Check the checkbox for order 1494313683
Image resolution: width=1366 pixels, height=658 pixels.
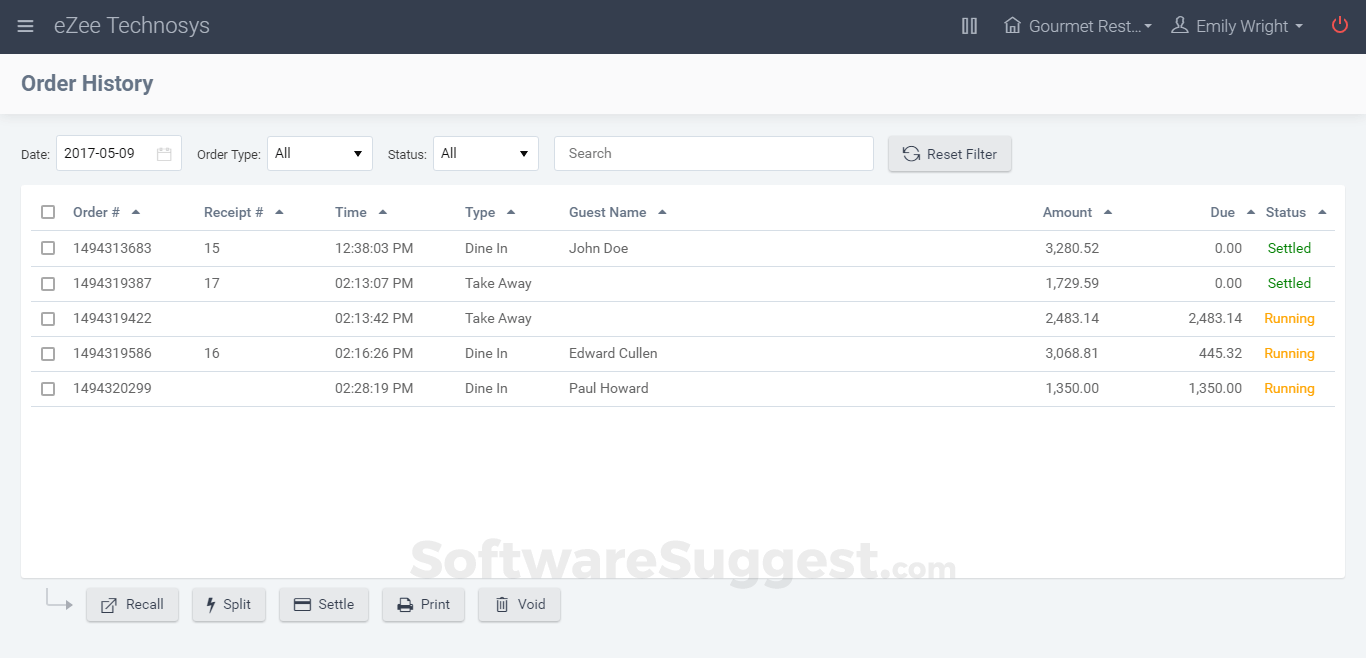click(48, 248)
